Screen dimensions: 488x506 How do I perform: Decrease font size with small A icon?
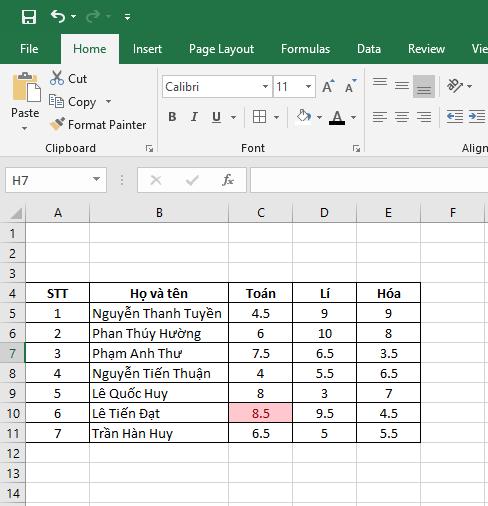pyautogui.click(x=350, y=87)
